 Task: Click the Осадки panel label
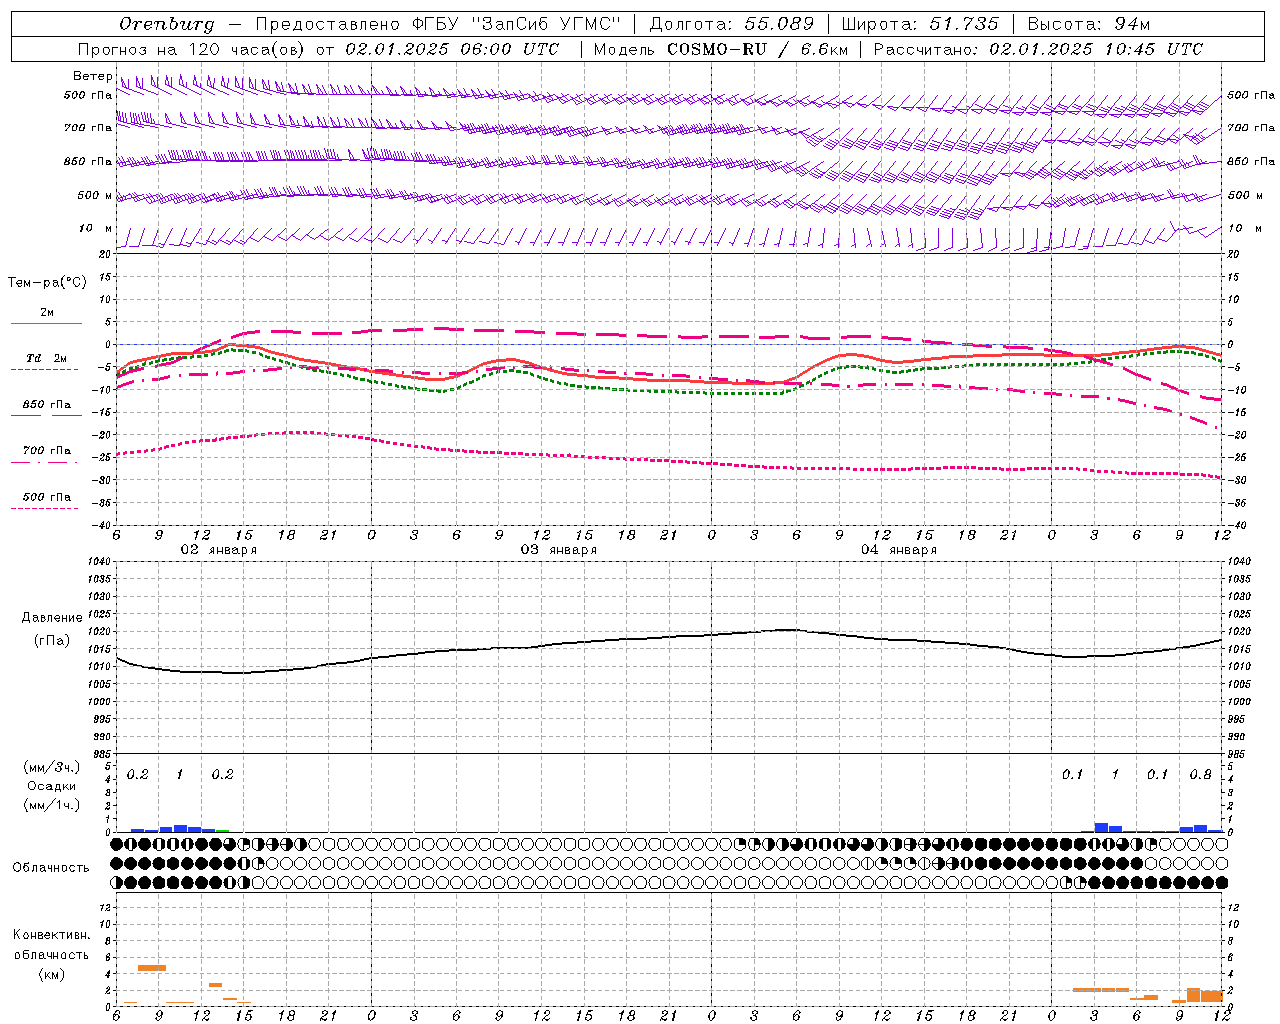point(52,786)
